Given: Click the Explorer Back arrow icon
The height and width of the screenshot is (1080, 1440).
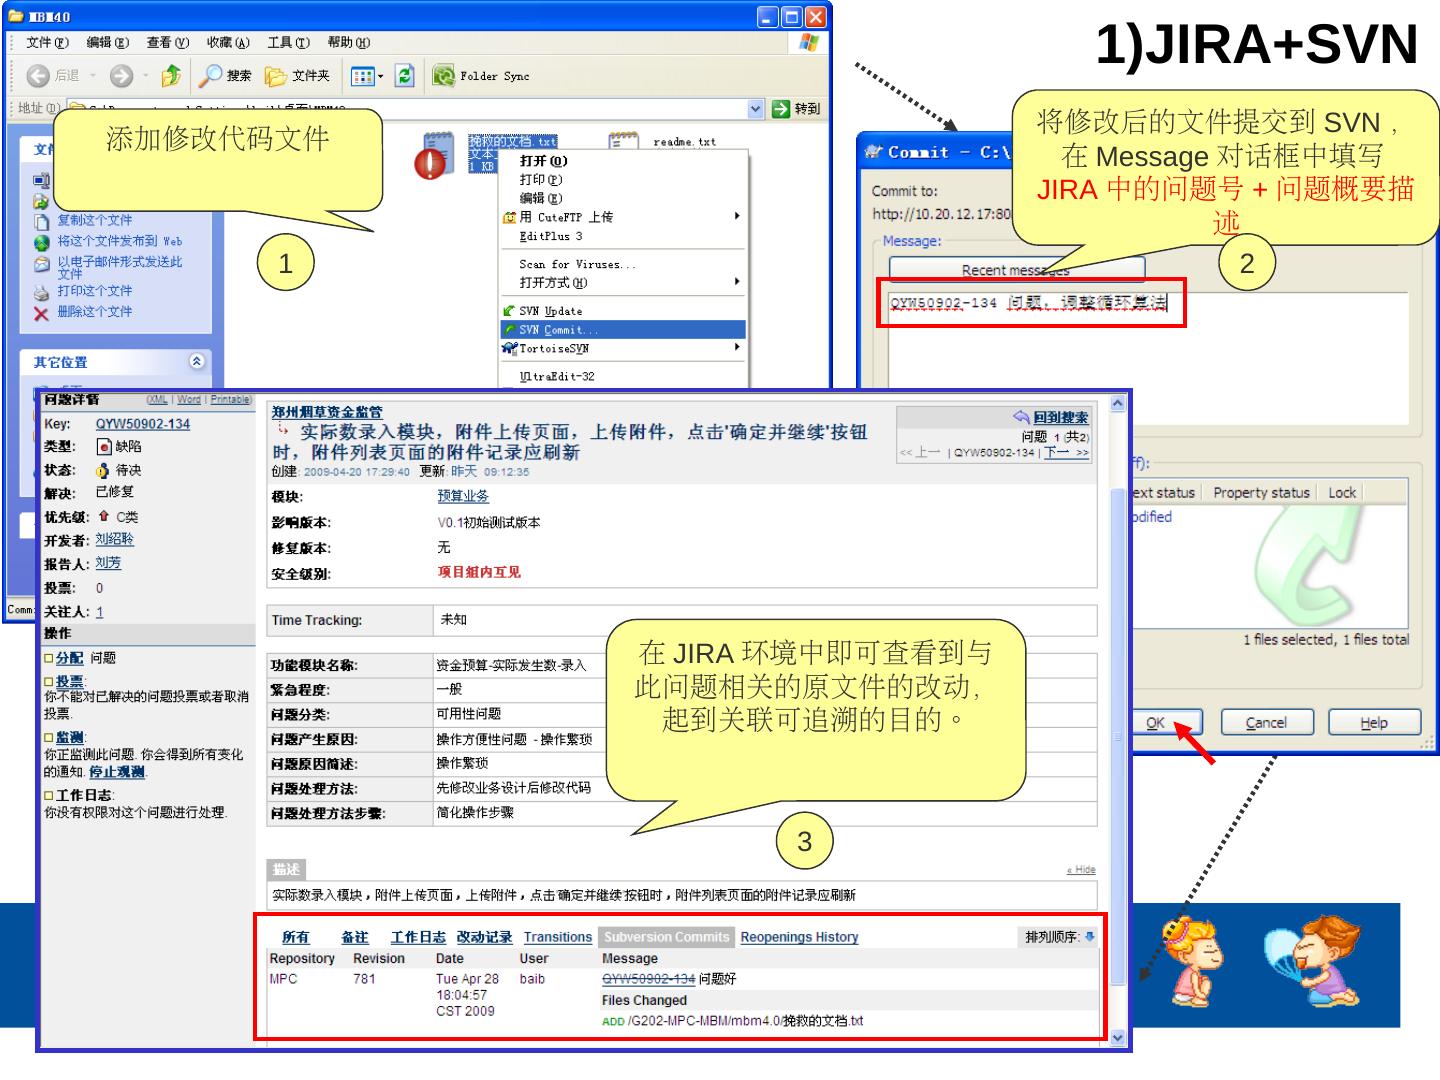Looking at the screenshot, I should pos(38,76).
